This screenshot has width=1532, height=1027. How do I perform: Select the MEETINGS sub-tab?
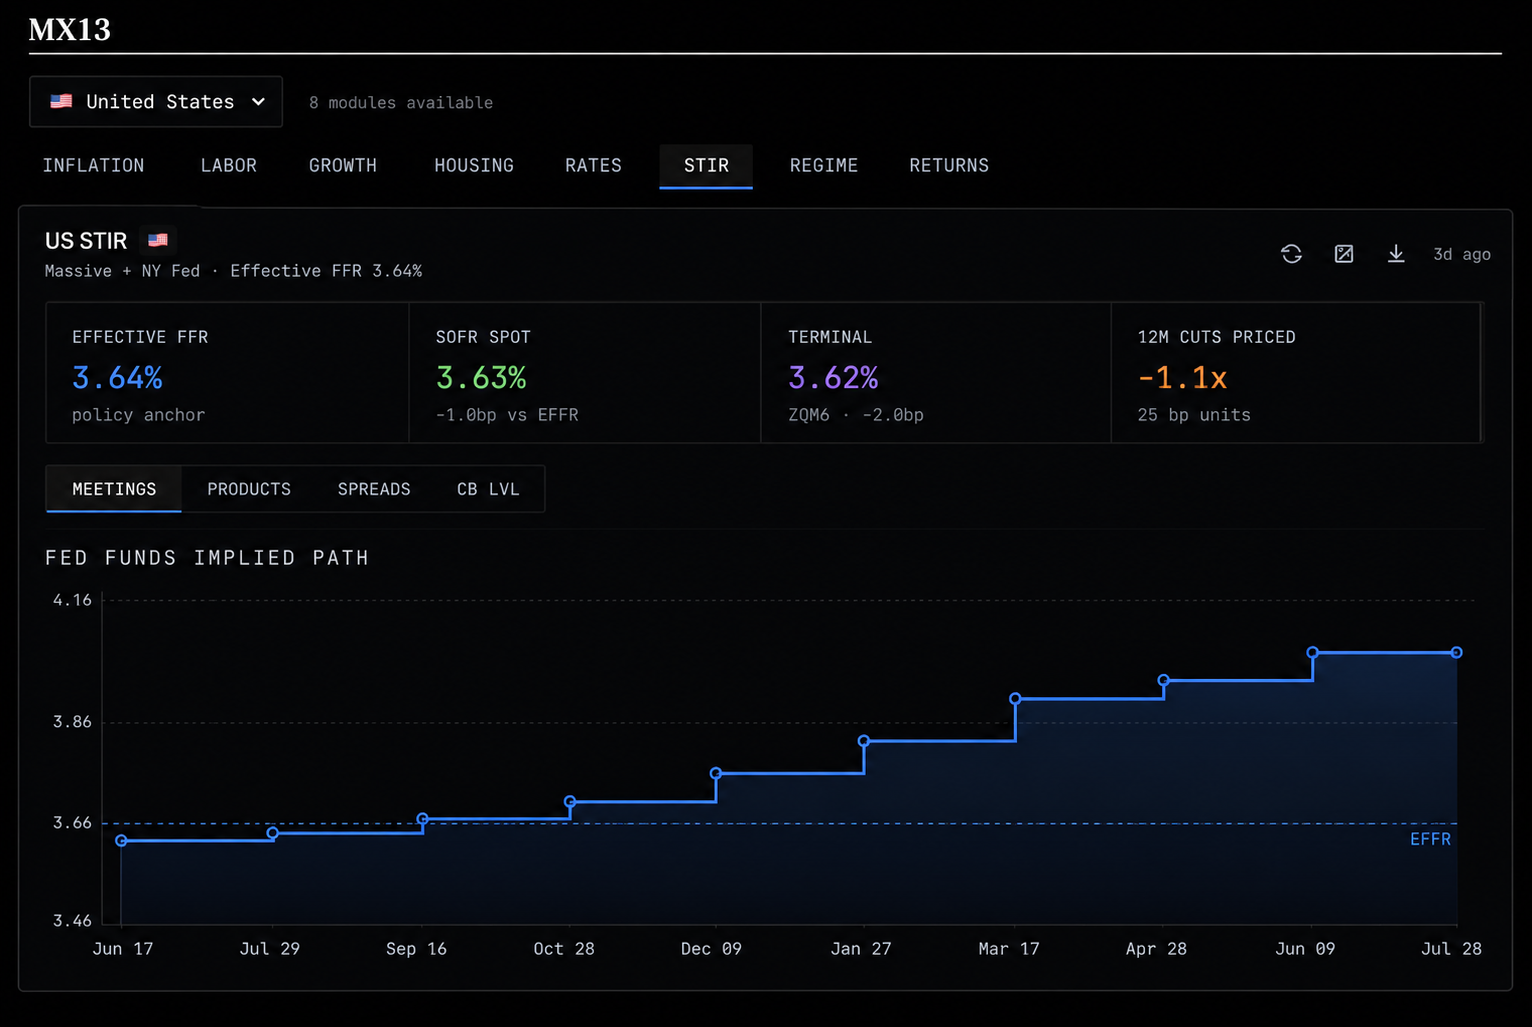point(114,489)
